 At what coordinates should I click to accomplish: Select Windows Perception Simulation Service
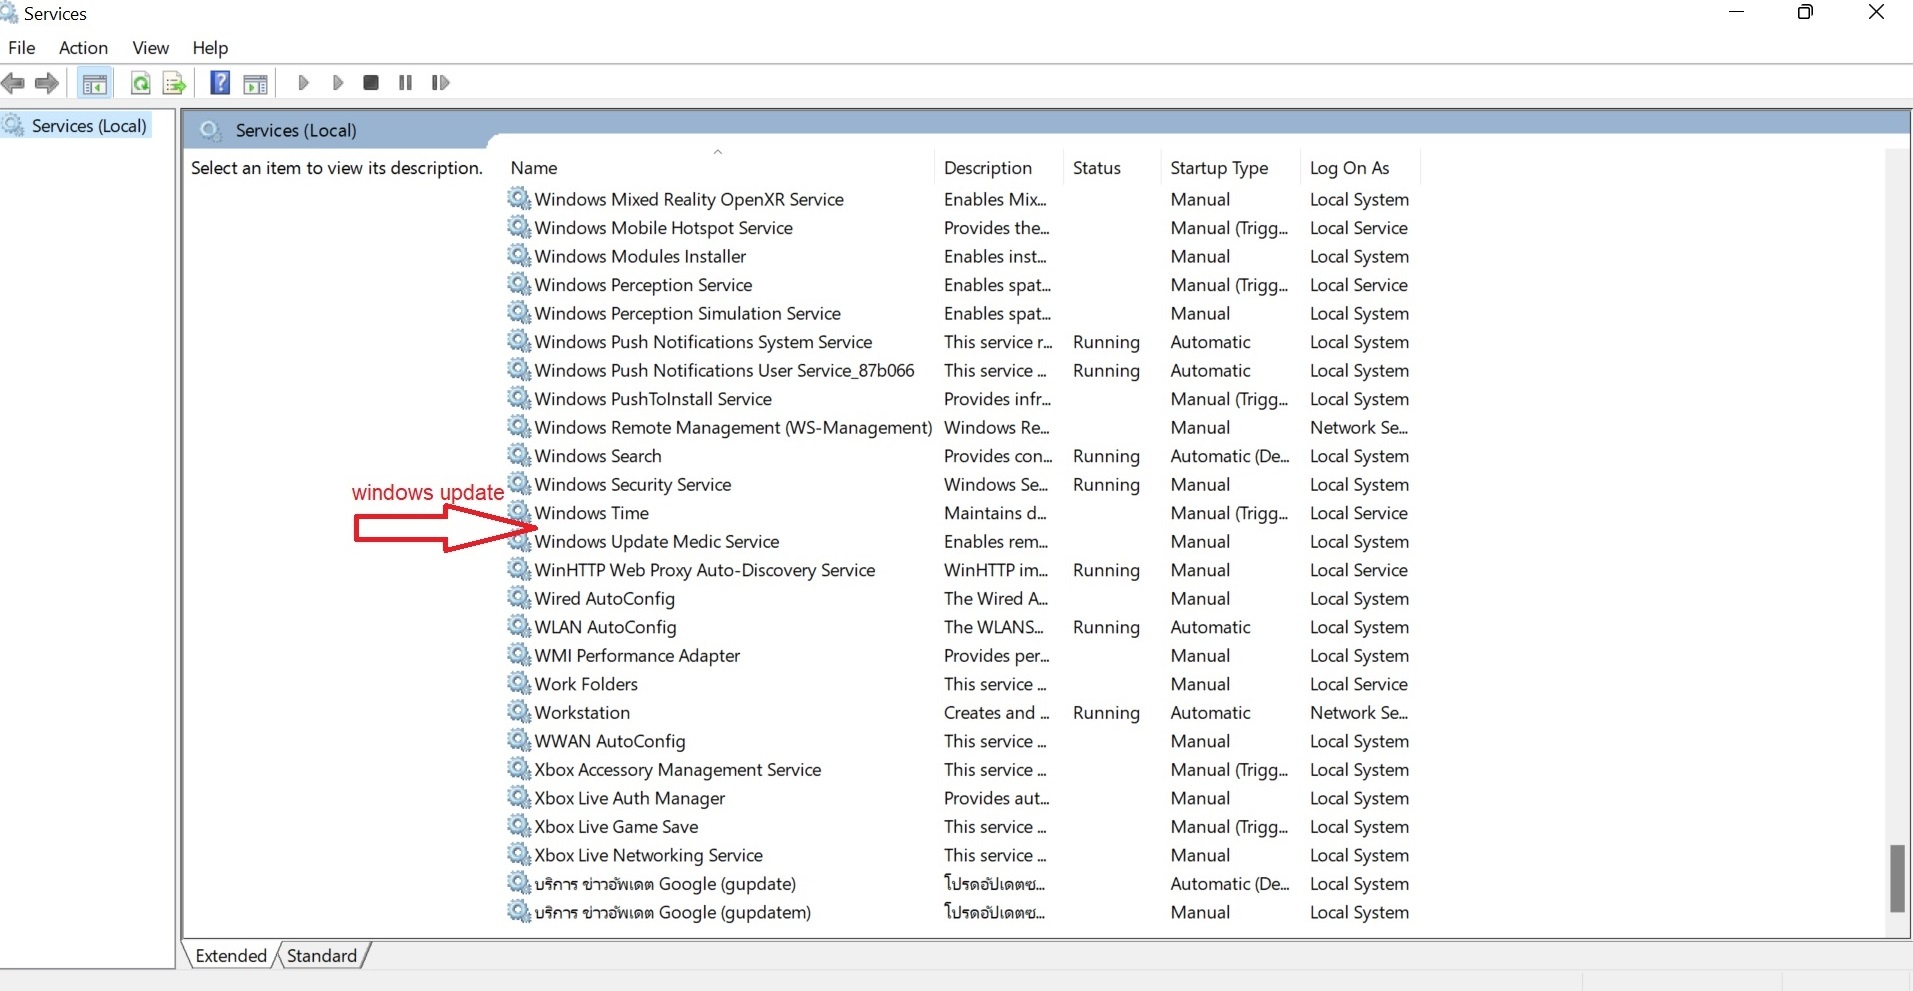pyautogui.click(x=687, y=313)
